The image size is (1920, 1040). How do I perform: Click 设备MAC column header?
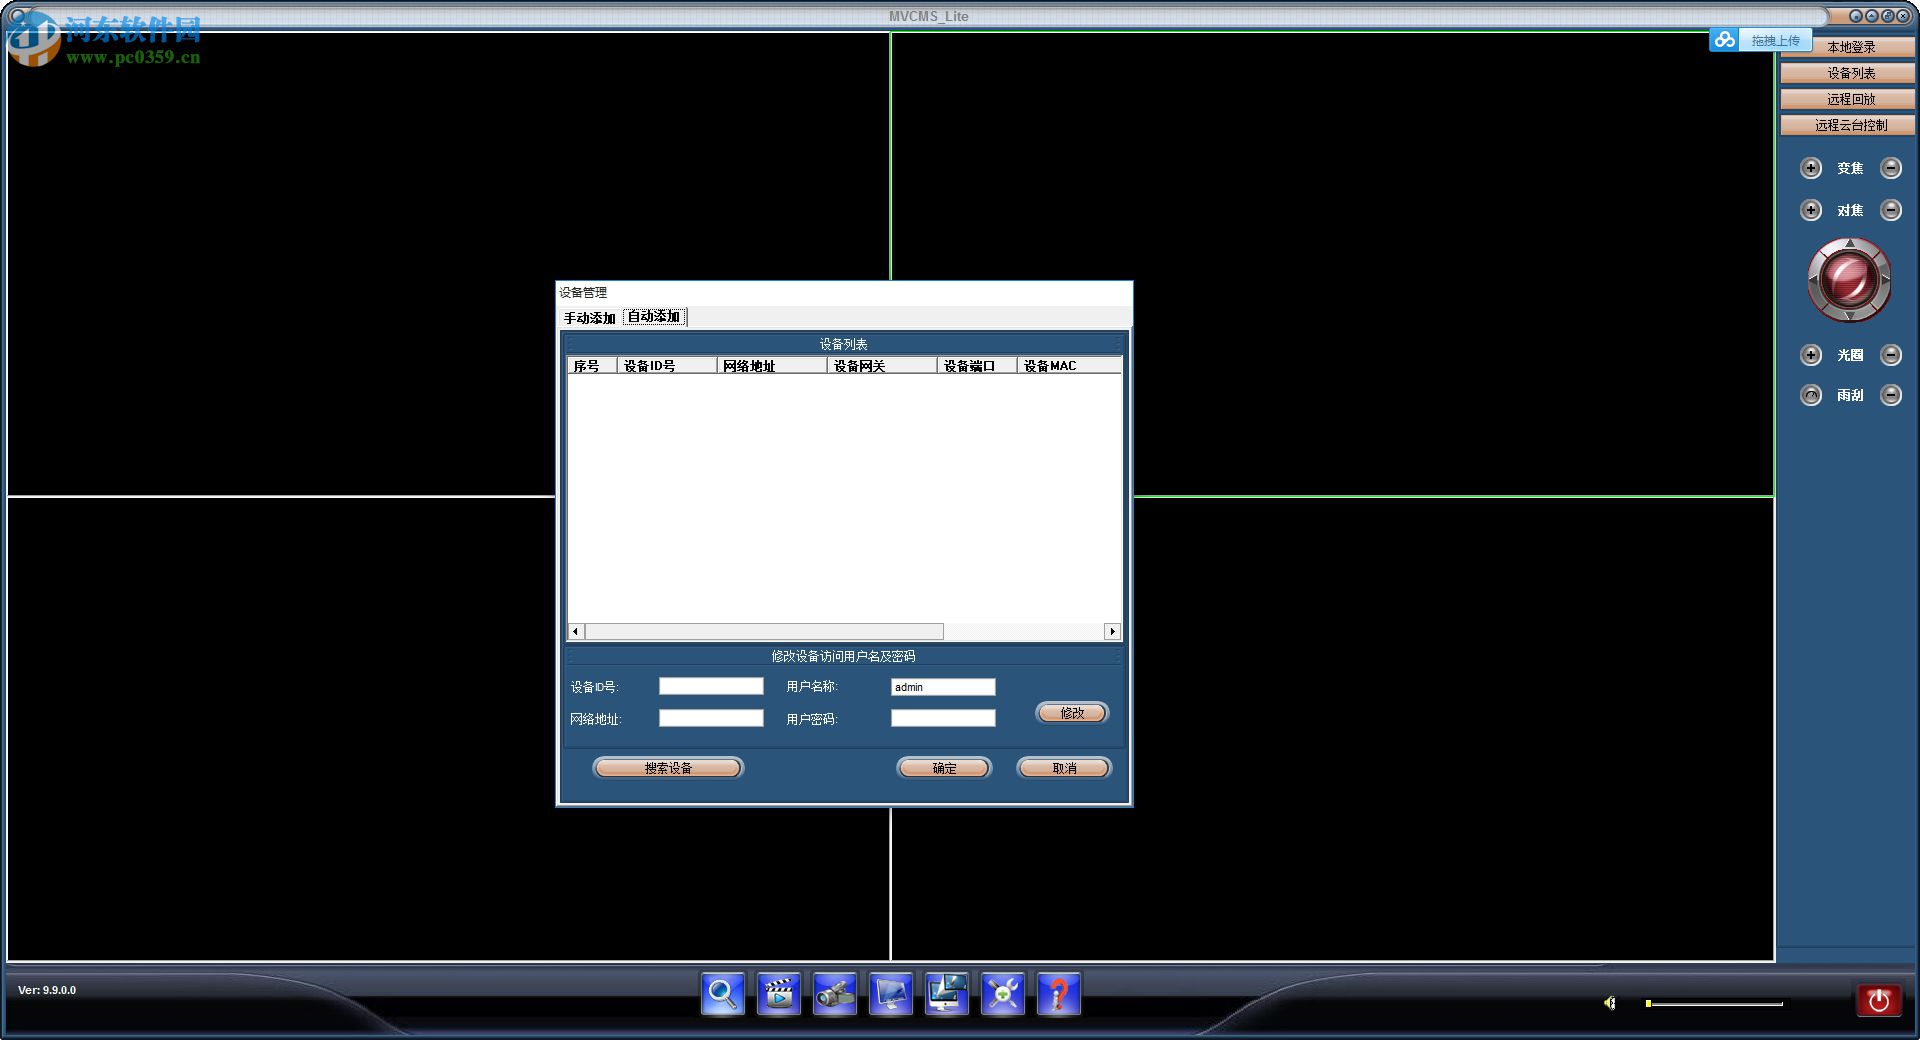click(x=1069, y=366)
